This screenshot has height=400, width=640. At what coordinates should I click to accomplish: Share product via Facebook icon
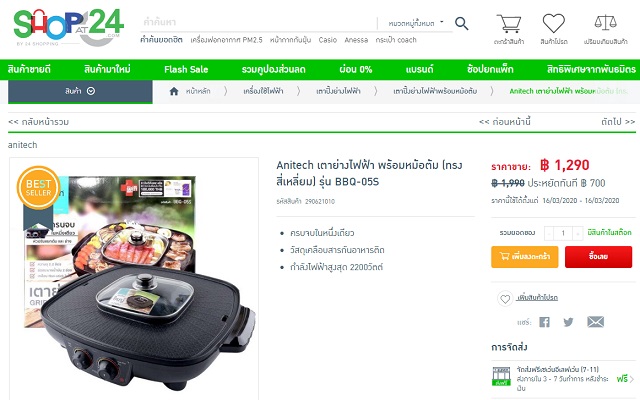point(544,322)
